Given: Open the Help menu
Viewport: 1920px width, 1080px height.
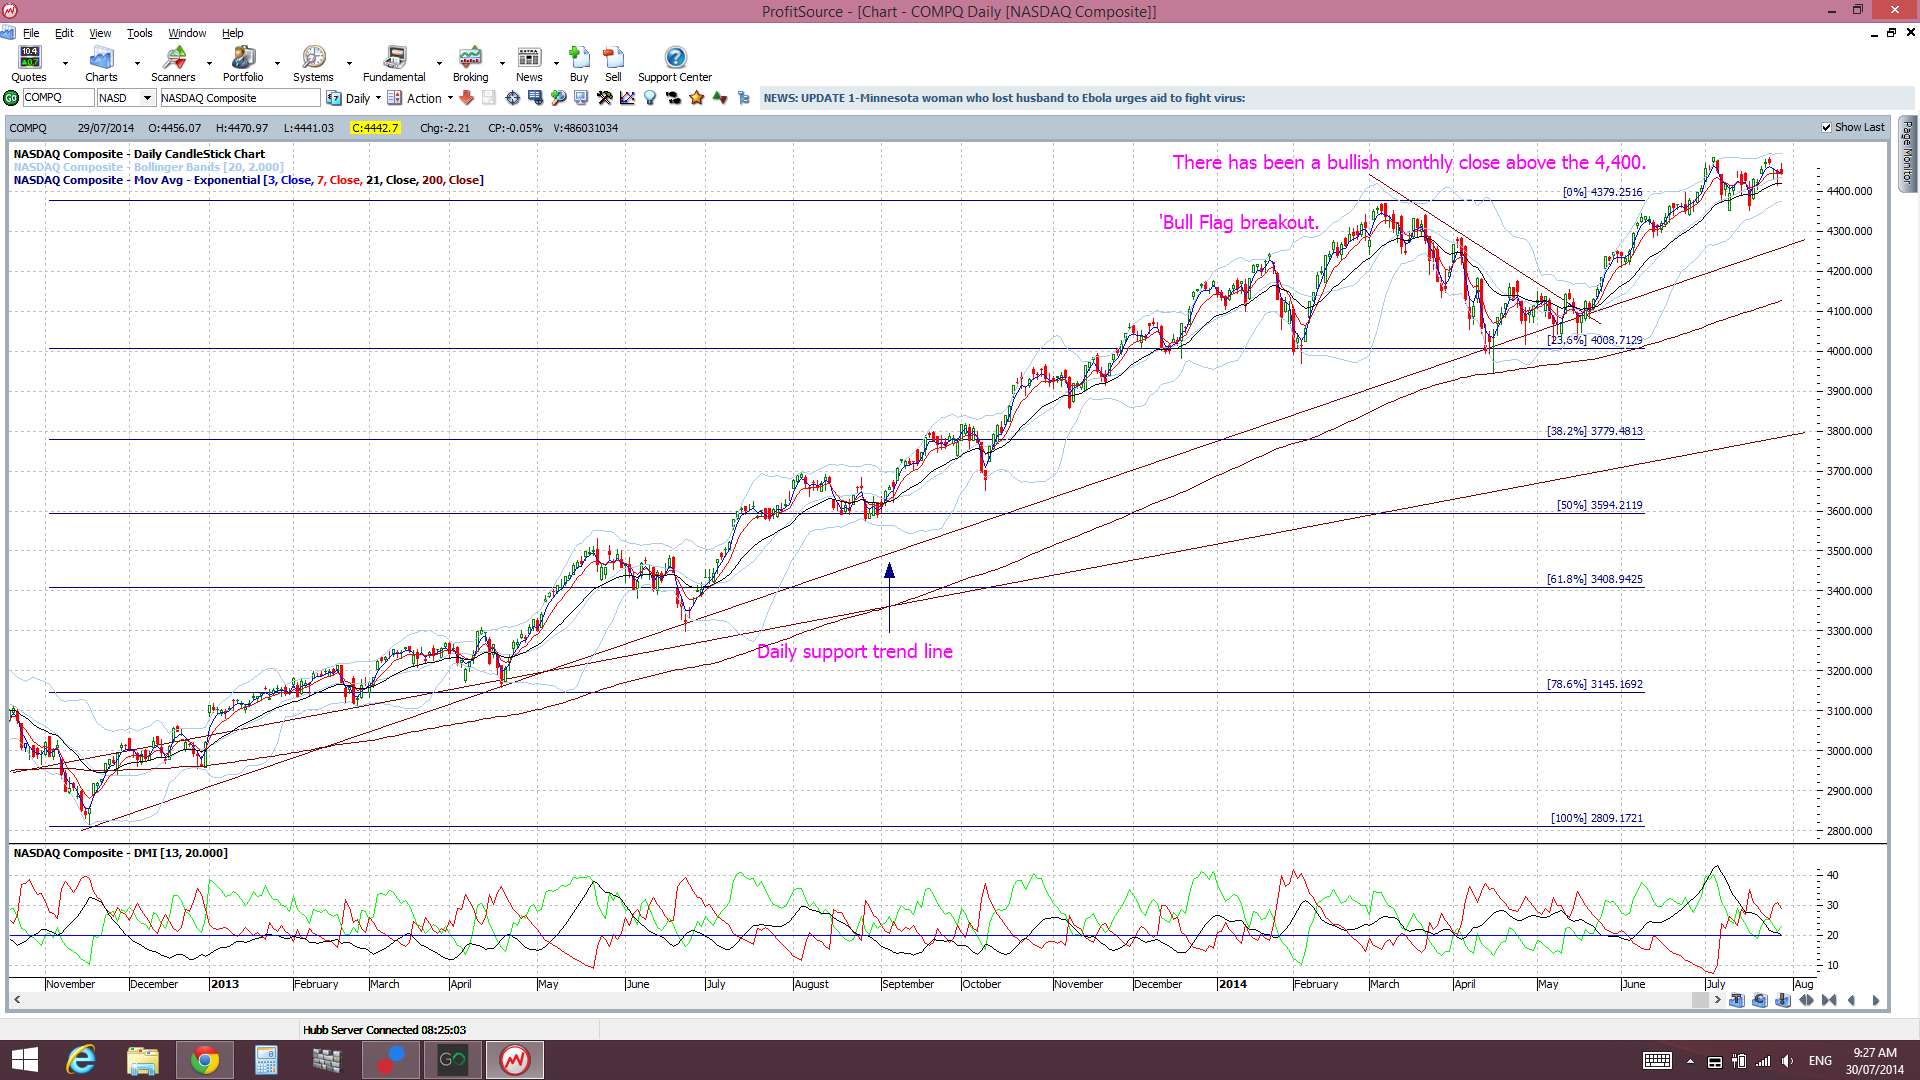Looking at the screenshot, I should (x=232, y=33).
